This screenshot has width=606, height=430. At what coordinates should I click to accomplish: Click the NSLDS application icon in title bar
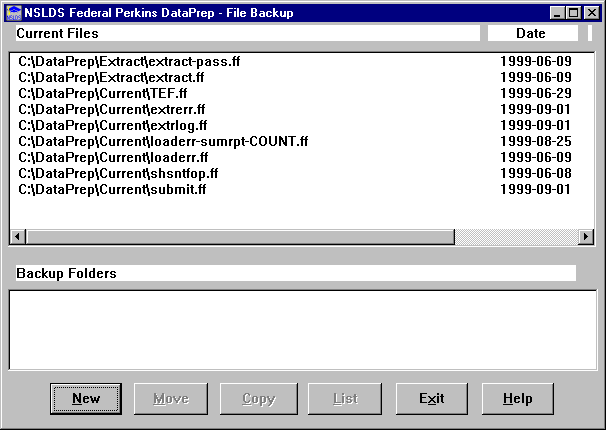click(14, 13)
